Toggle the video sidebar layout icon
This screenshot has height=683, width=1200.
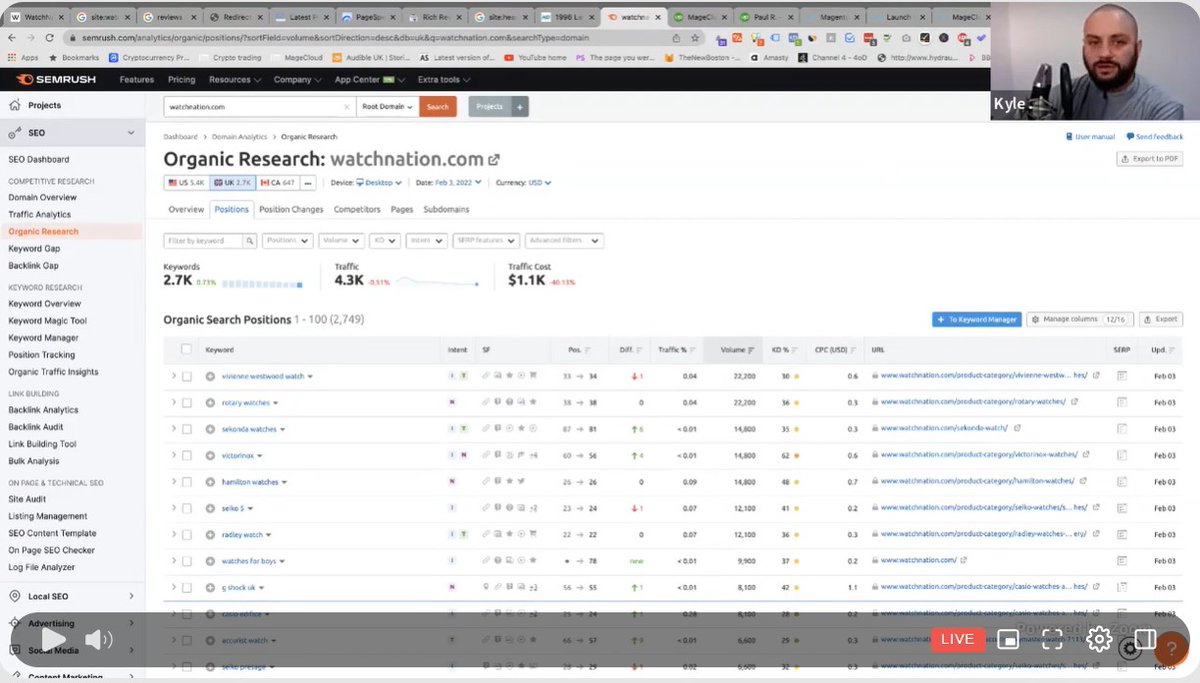coord(1145,639)
